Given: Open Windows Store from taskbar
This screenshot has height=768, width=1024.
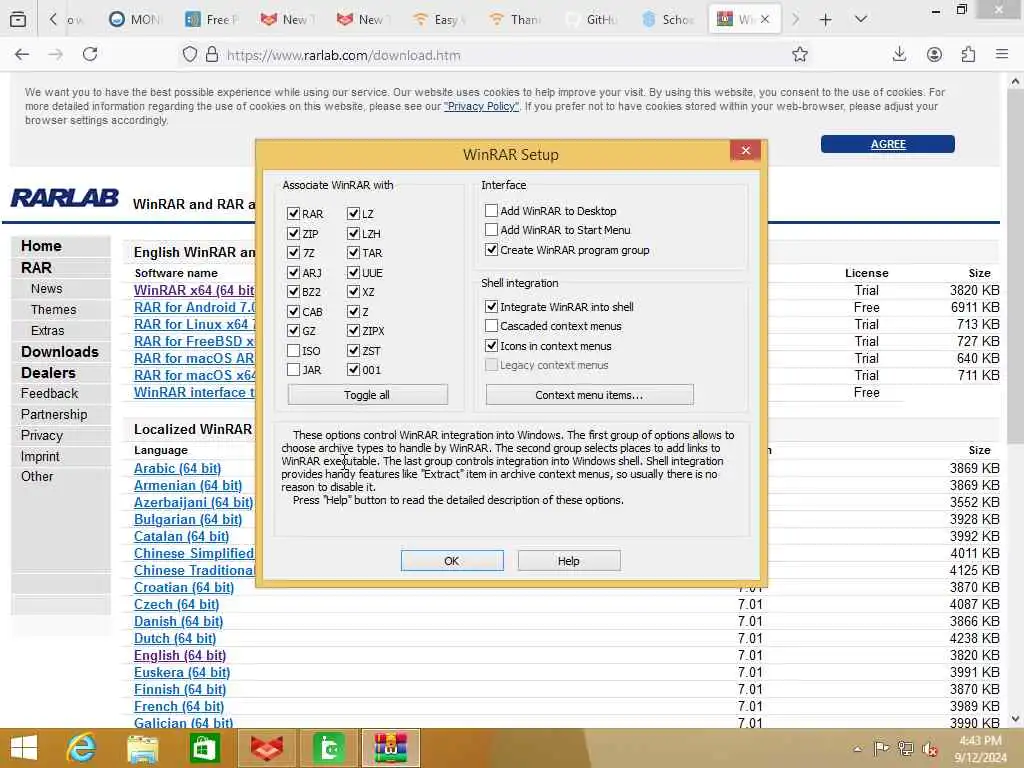Looking at the screenshot, I should click(204, 748).
